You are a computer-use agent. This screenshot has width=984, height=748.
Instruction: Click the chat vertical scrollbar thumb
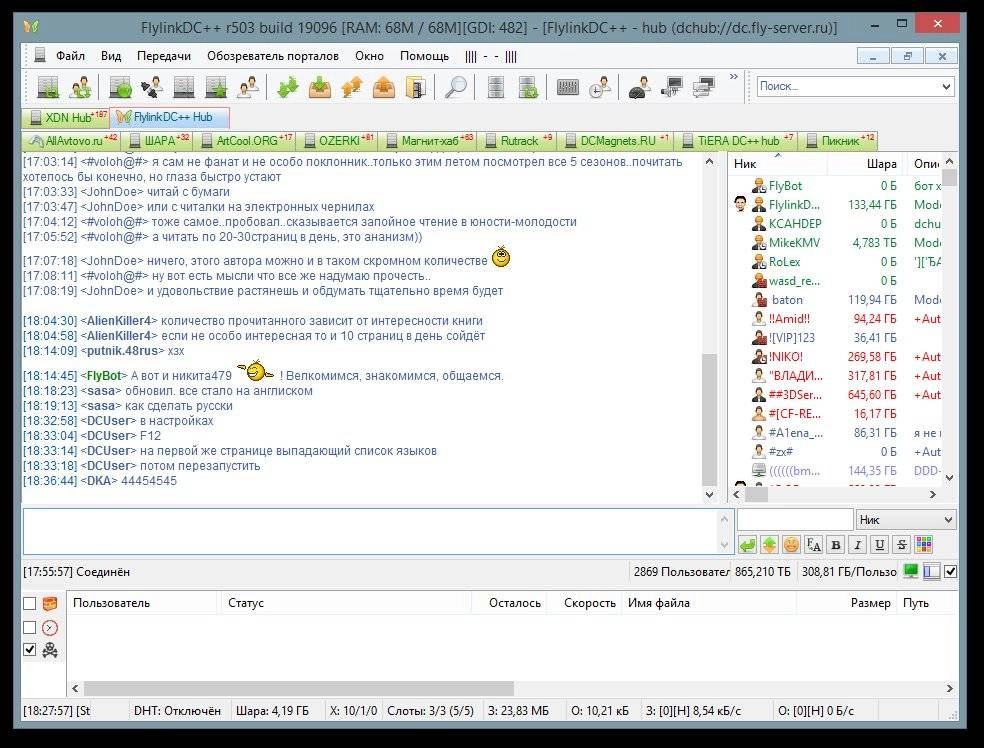coord(709,419)
